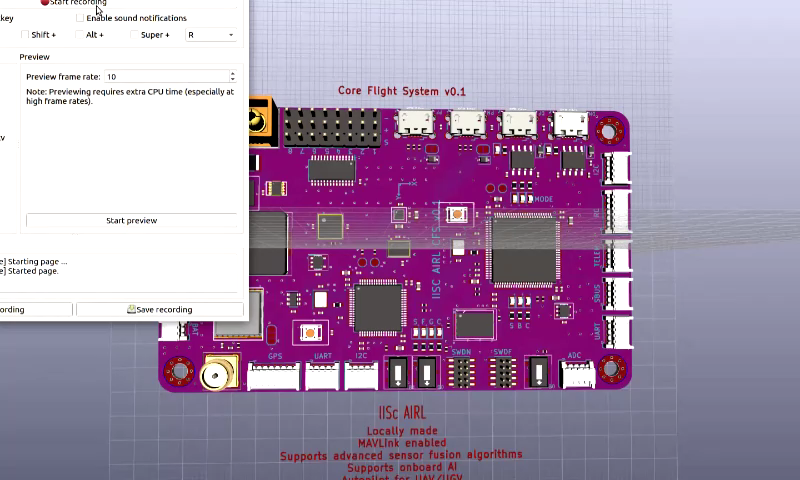Click the MODE label on board
This screenshot has height=480, width=800.
point(543,199)
